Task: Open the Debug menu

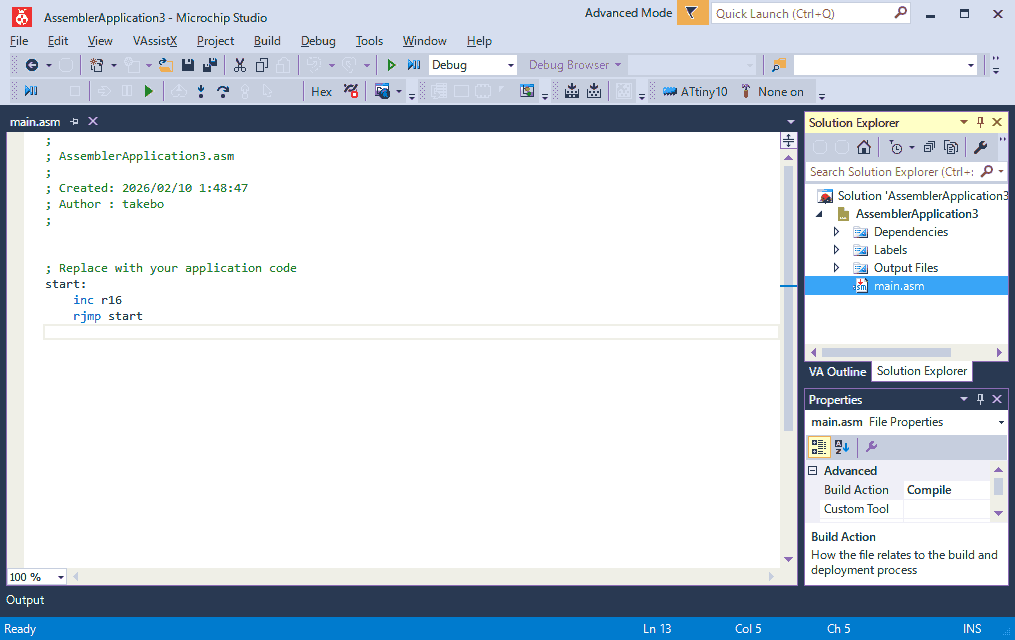Action: point(318,41)
